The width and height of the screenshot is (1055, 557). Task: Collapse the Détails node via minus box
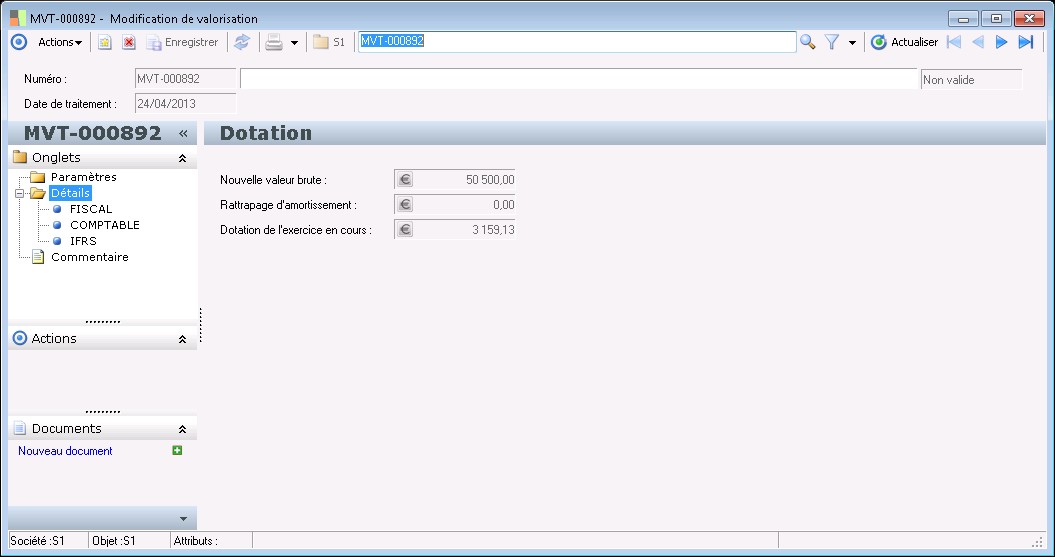[x=20, y=193]
